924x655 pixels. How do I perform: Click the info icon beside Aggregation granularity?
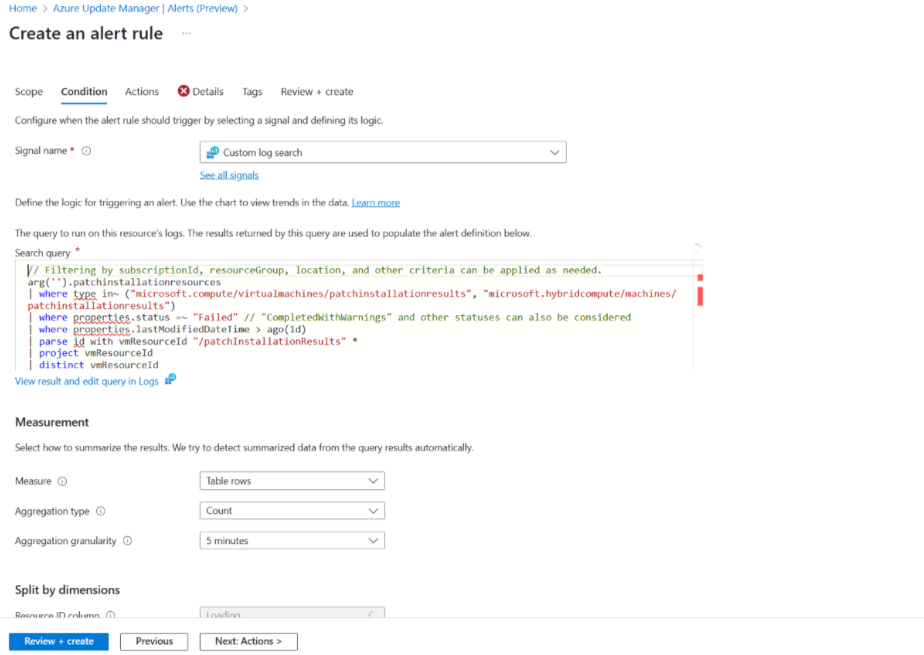pyautogui.click(x=126, y=541)
